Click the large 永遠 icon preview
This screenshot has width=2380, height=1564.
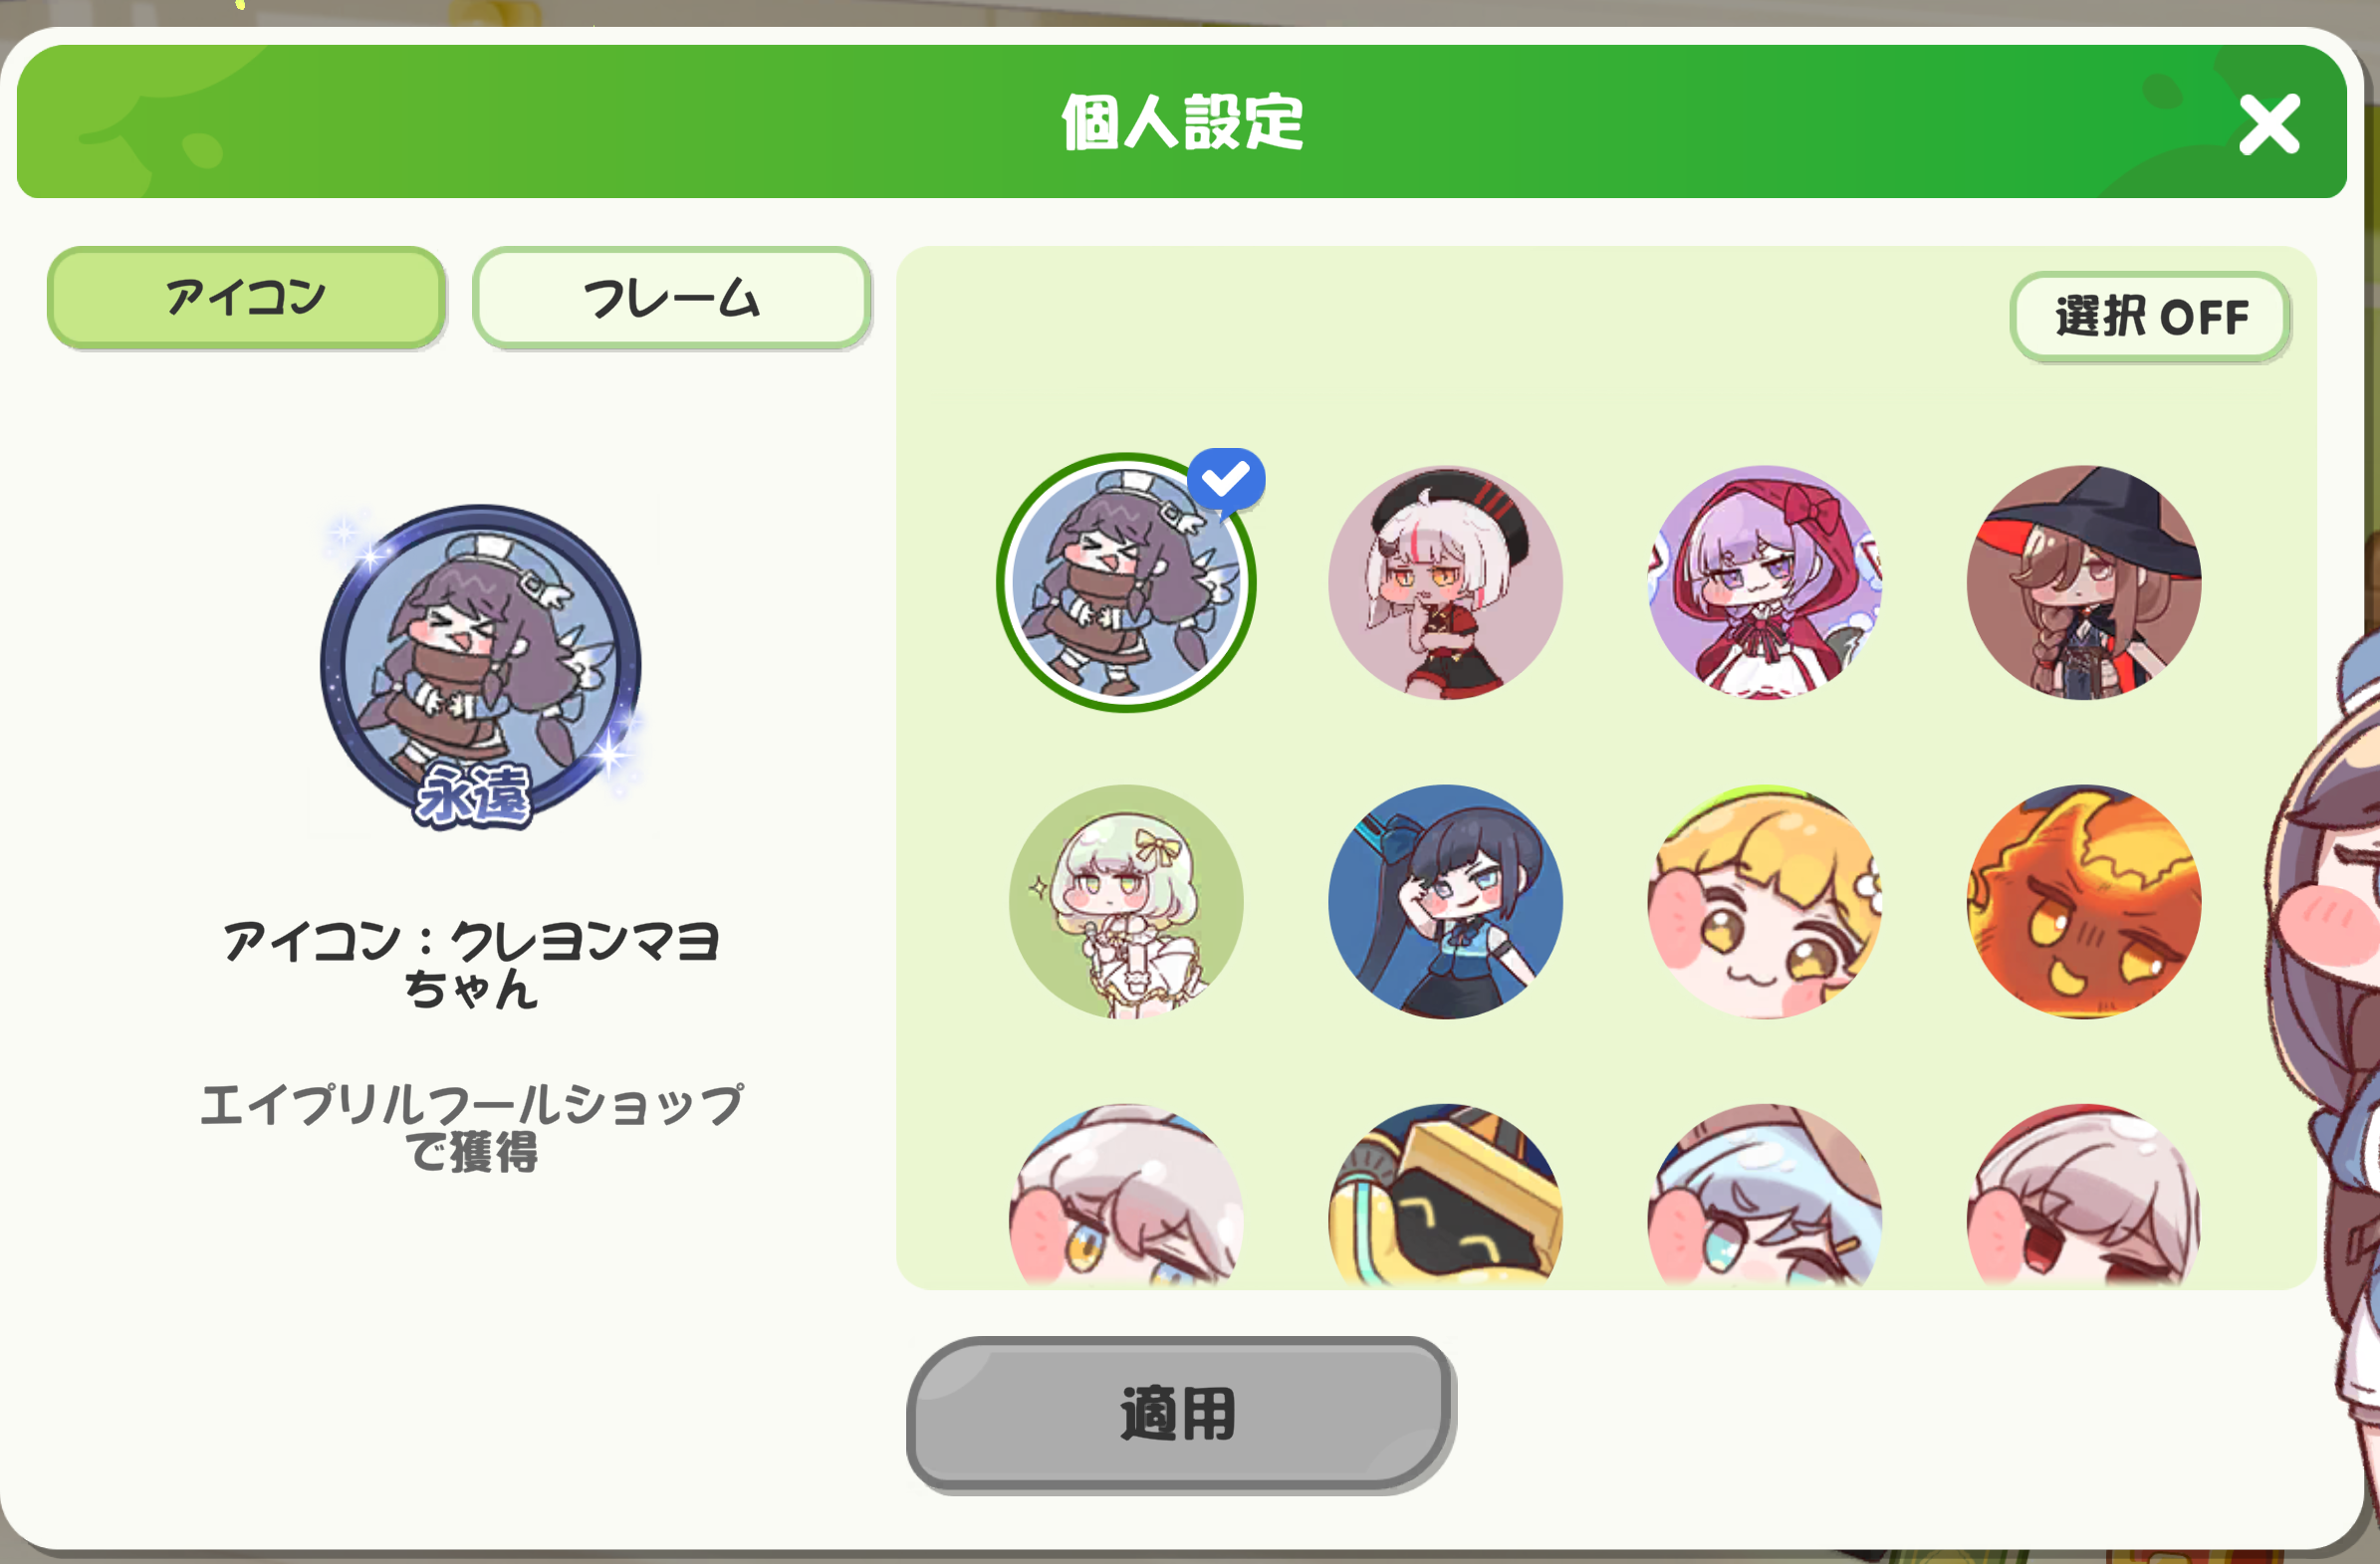[x=481, y=667]
